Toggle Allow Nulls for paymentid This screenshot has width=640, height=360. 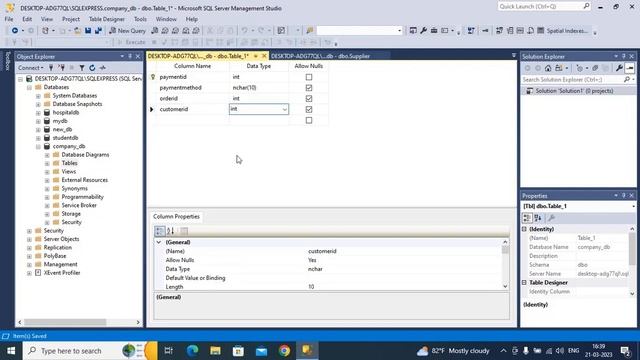(x=309, y=77)
